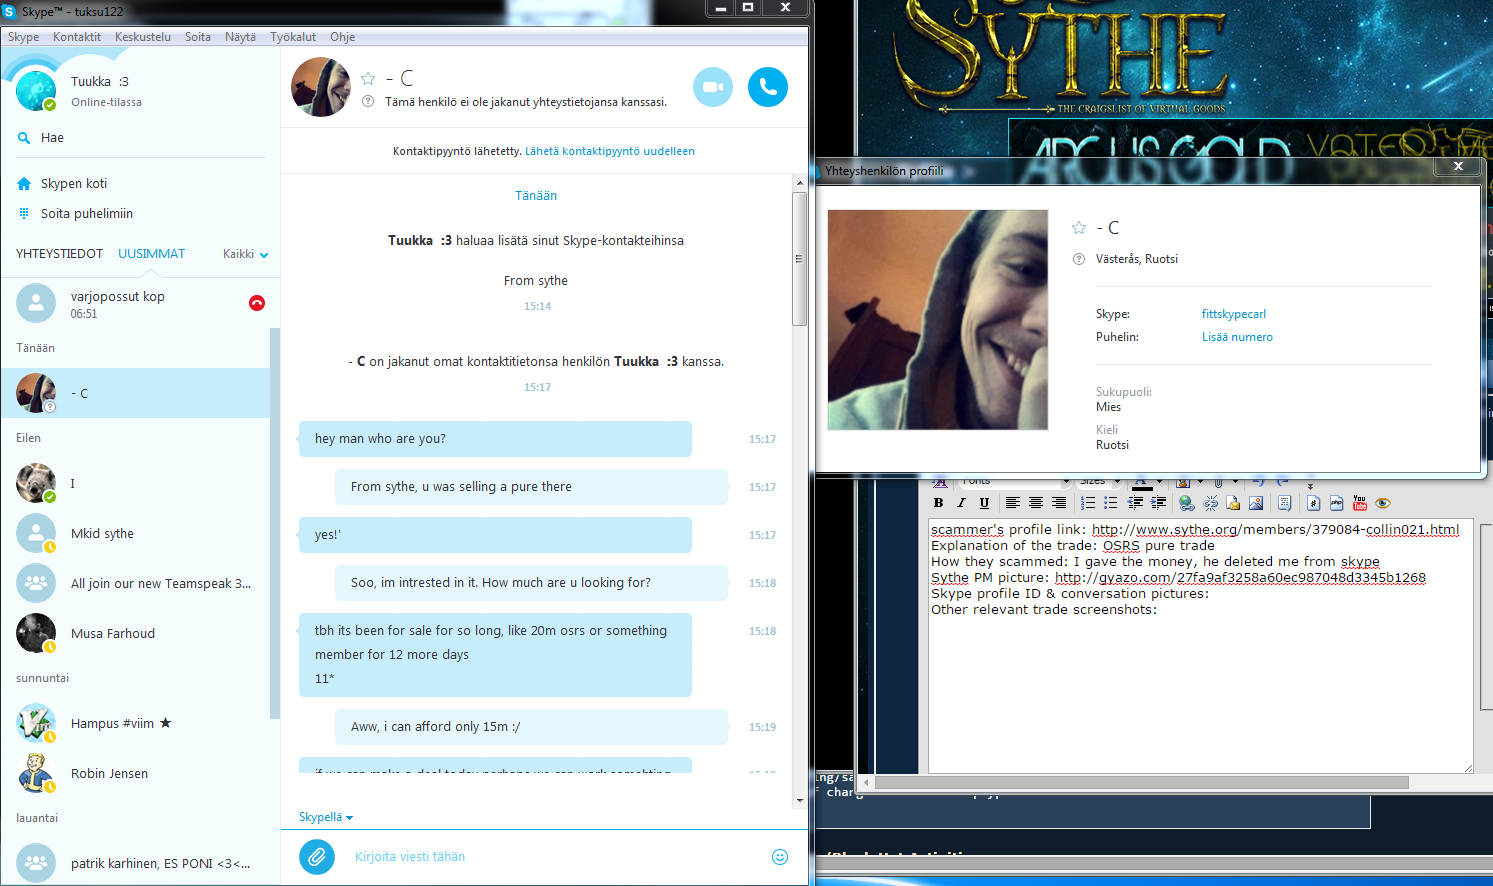Click the attach file paperclip button
1493x886 pixels.
click(317, 856)
